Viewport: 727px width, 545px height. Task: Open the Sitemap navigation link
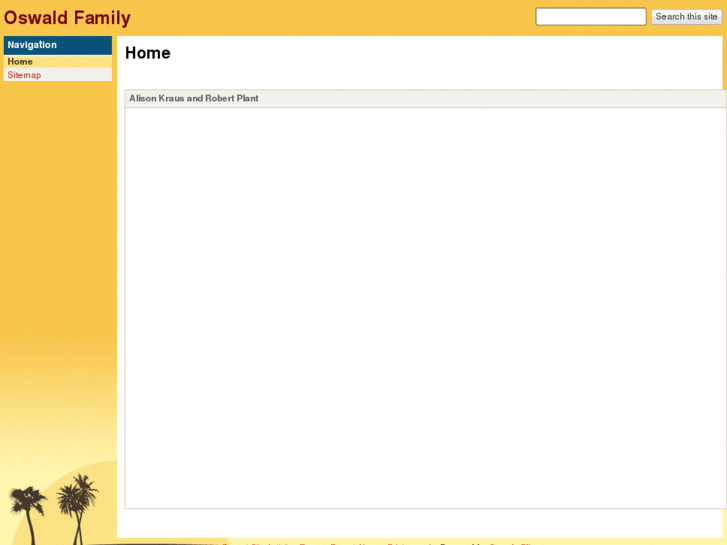click(x=24, y=75)
